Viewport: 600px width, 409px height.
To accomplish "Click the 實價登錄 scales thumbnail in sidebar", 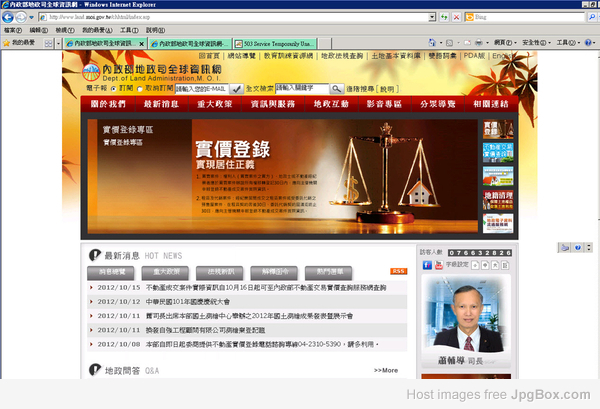I will click(498, 129).
